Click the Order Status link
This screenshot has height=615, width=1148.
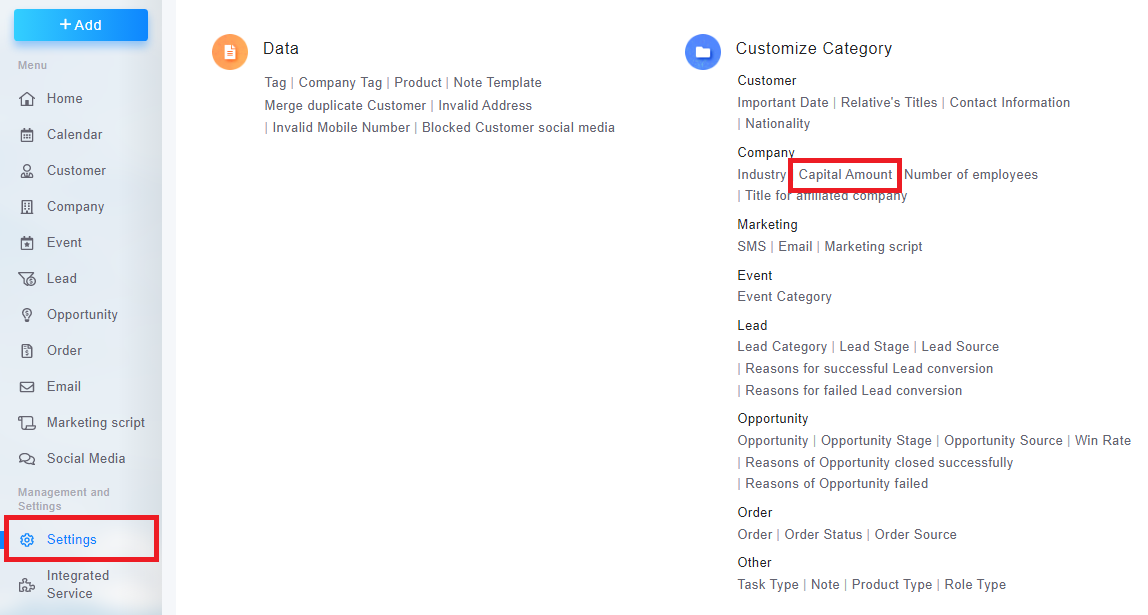[x=824, y=534]
